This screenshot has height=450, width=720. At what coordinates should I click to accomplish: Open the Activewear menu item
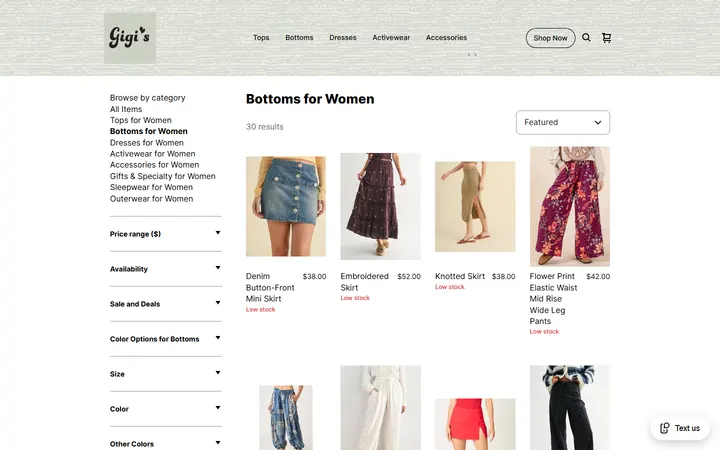pos(391,38)
